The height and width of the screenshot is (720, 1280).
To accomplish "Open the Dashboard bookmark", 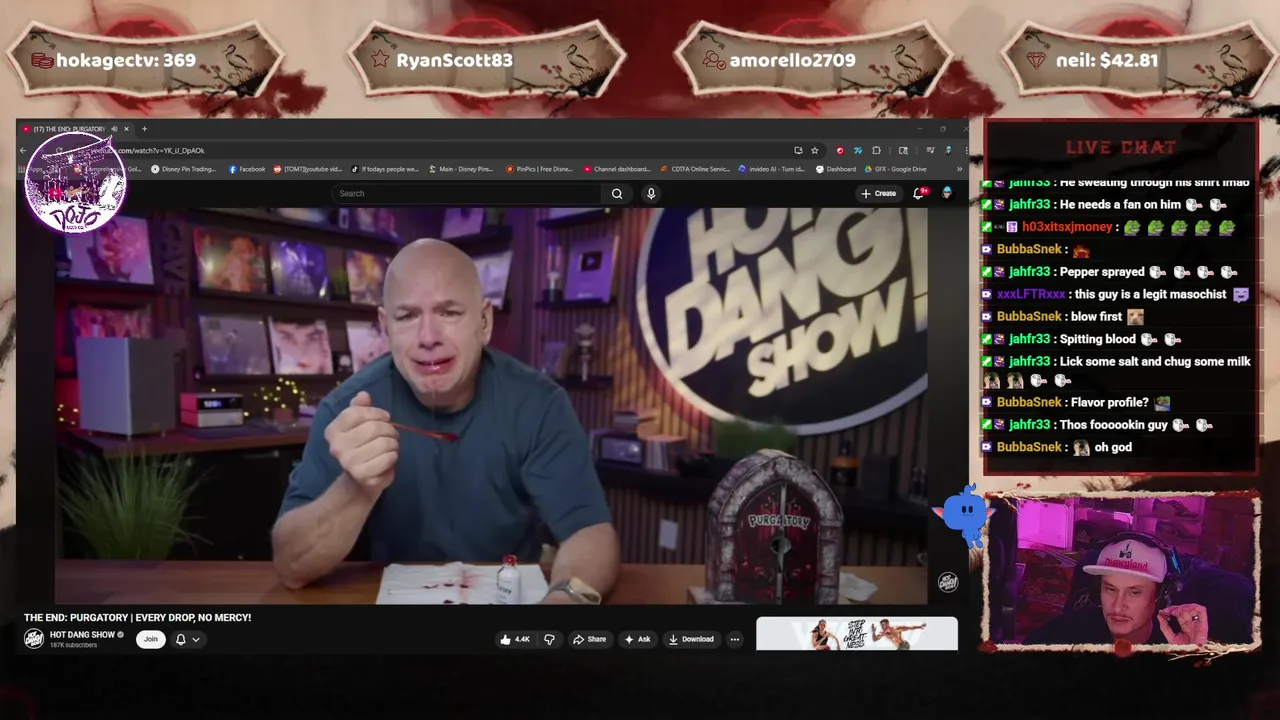I will coord(836,169).
